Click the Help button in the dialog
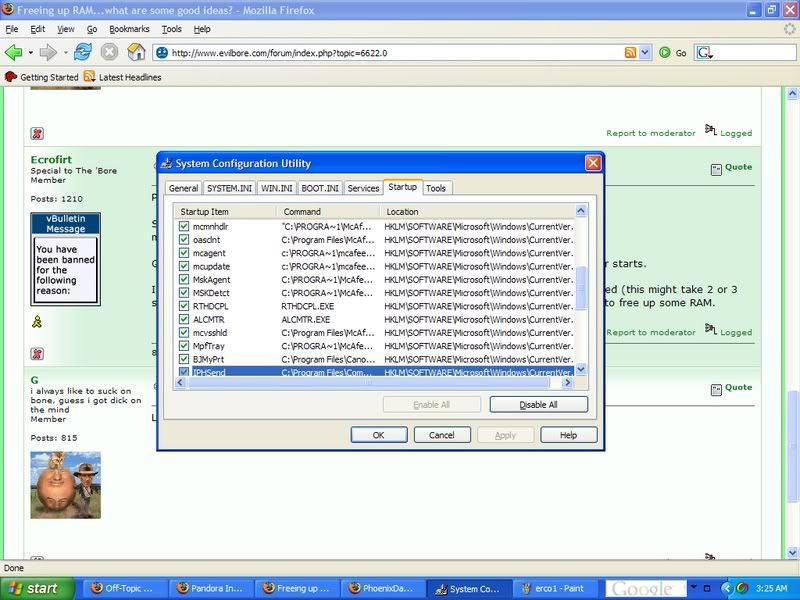800x600 pixels. [x=568, y=435]
